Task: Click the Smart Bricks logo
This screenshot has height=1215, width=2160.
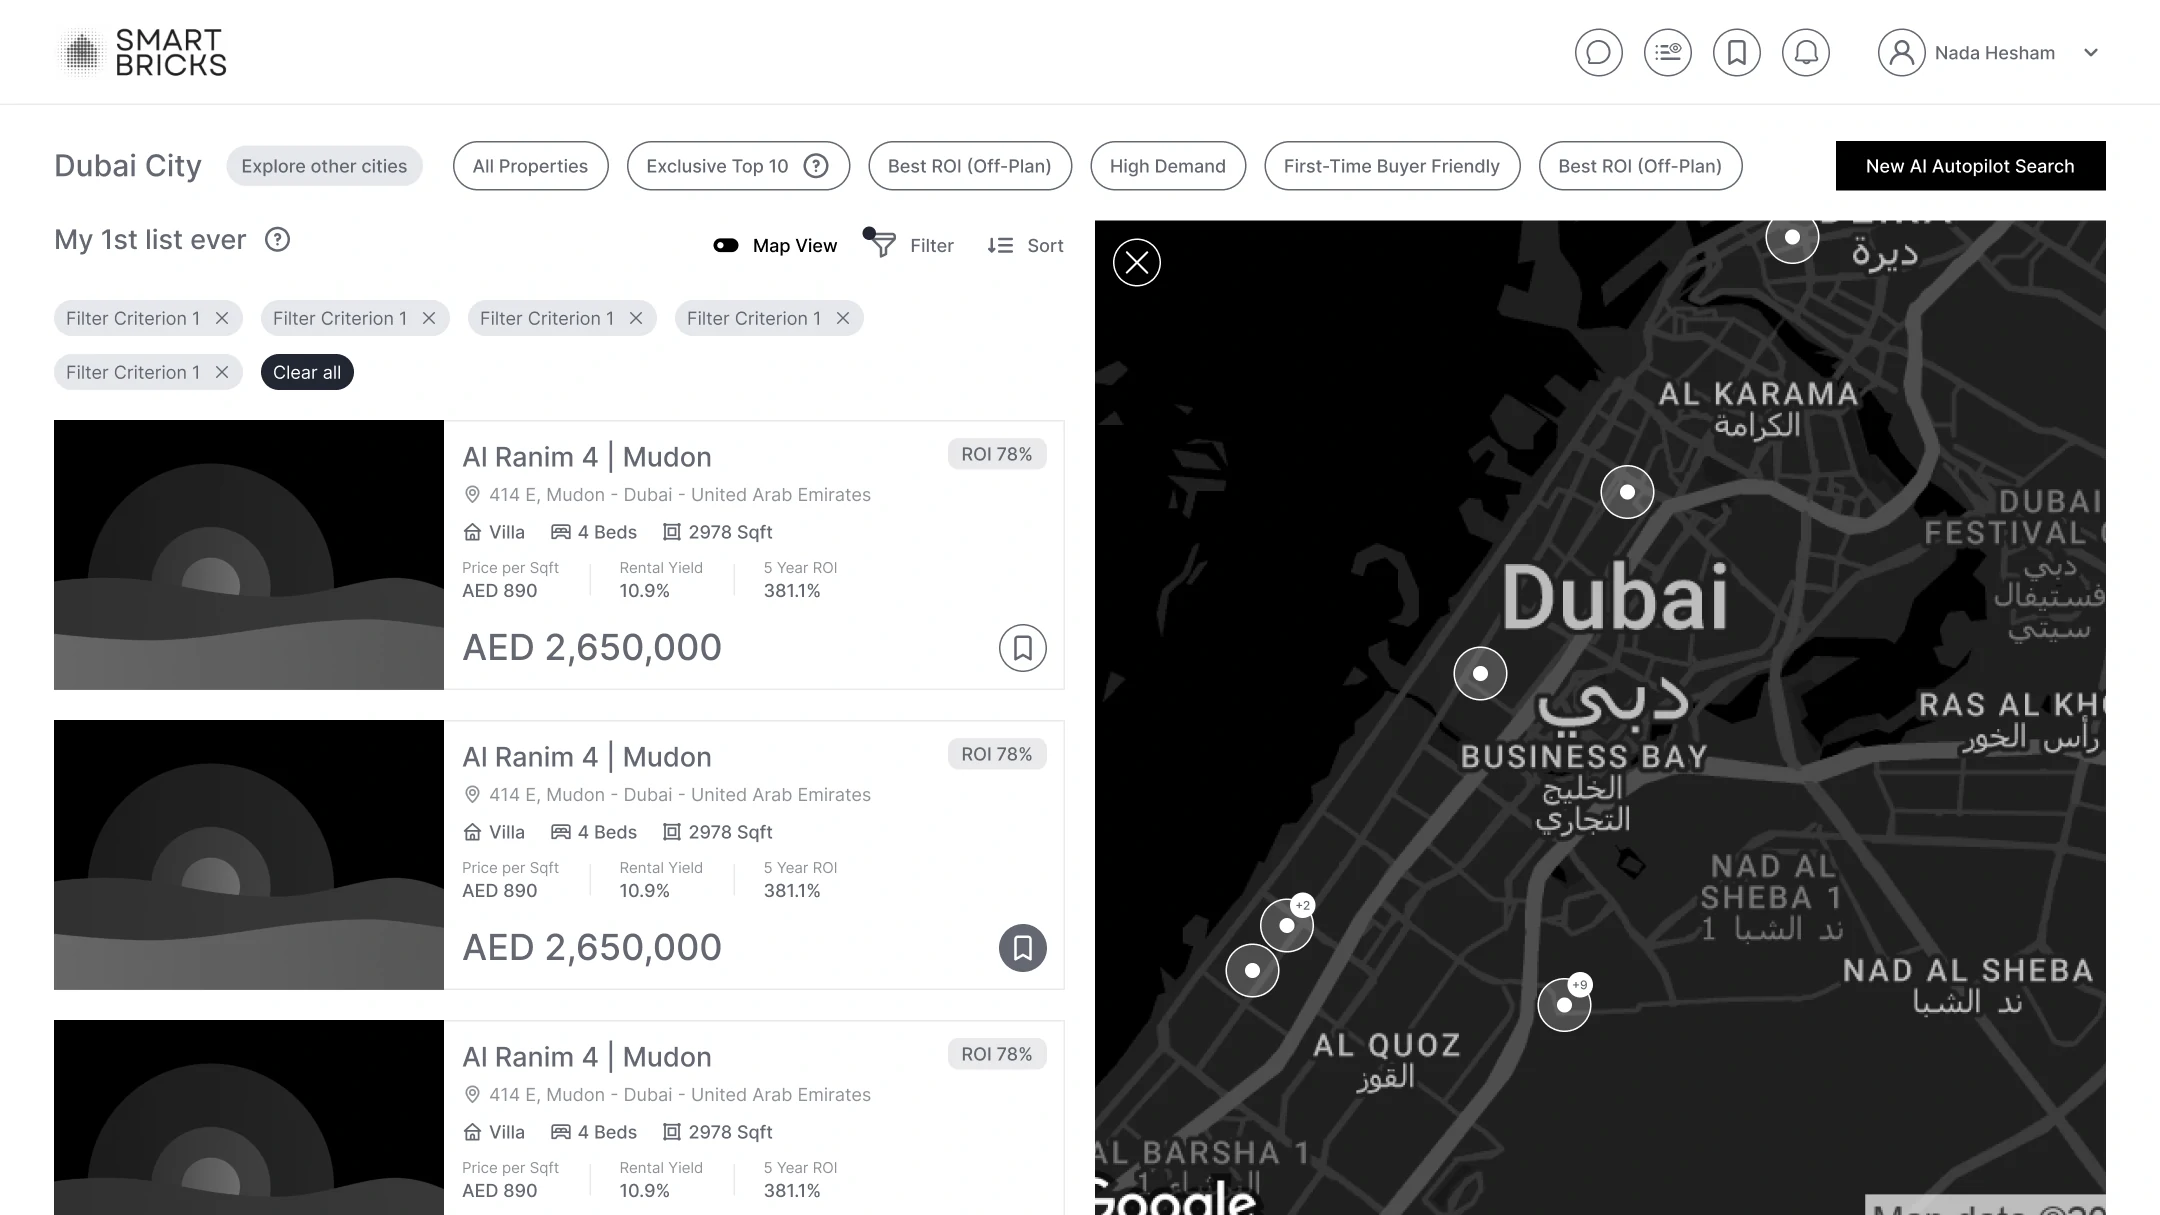Action: (x=141, y=52)
